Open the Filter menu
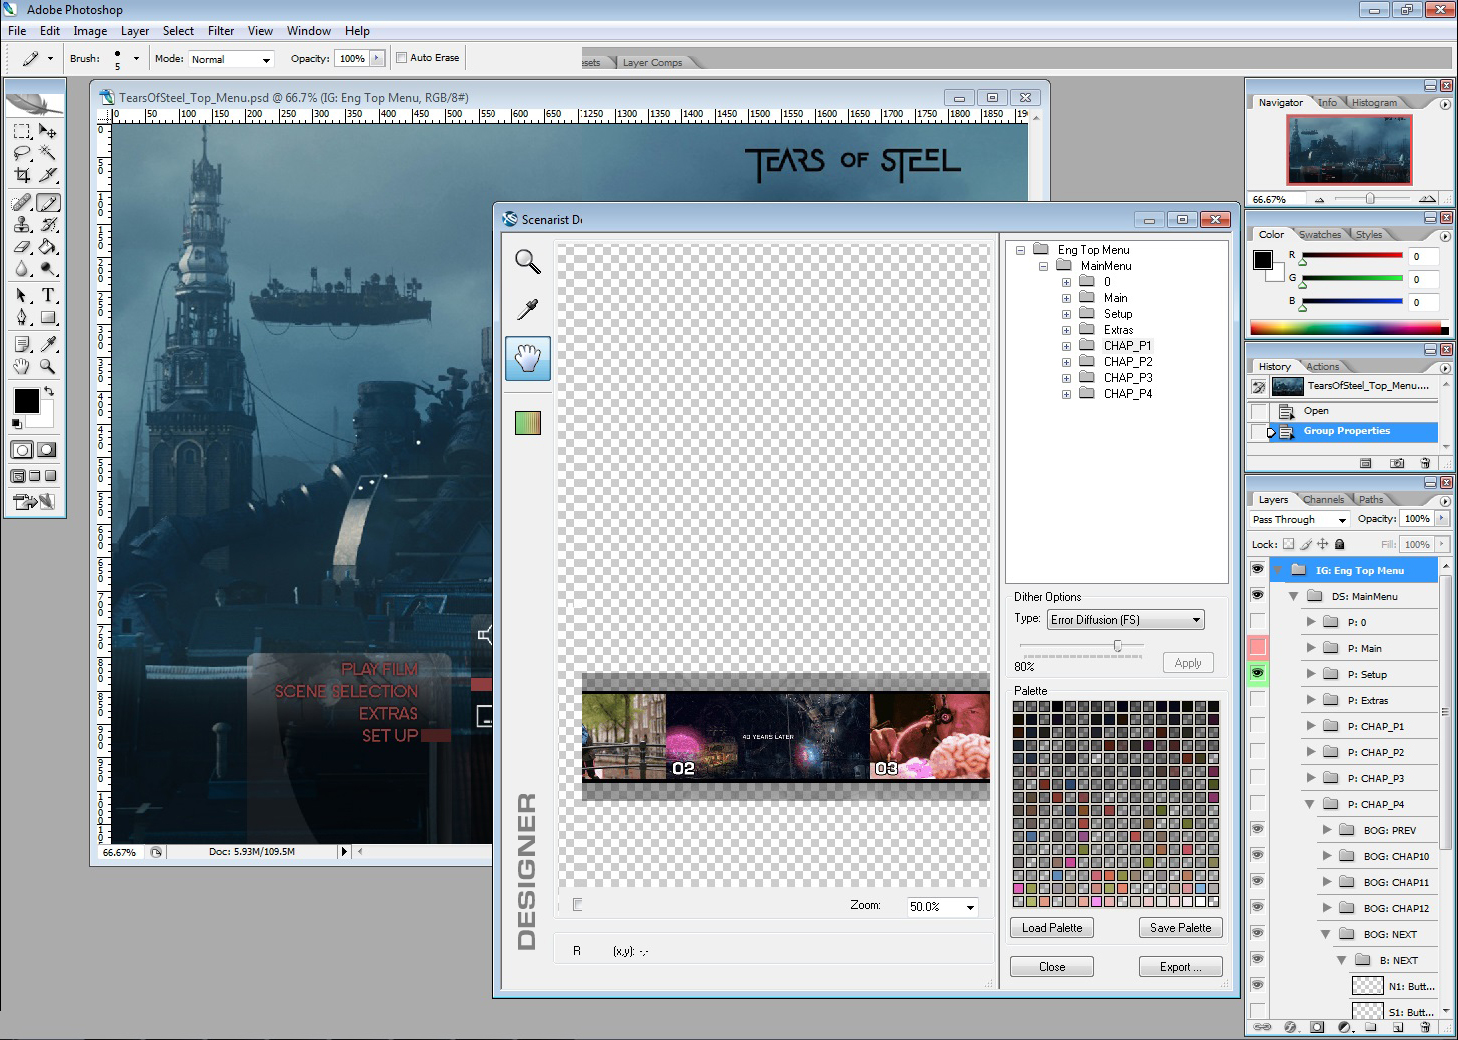The height and width of the screenshot is (1040, 1458). pos(221,31)
